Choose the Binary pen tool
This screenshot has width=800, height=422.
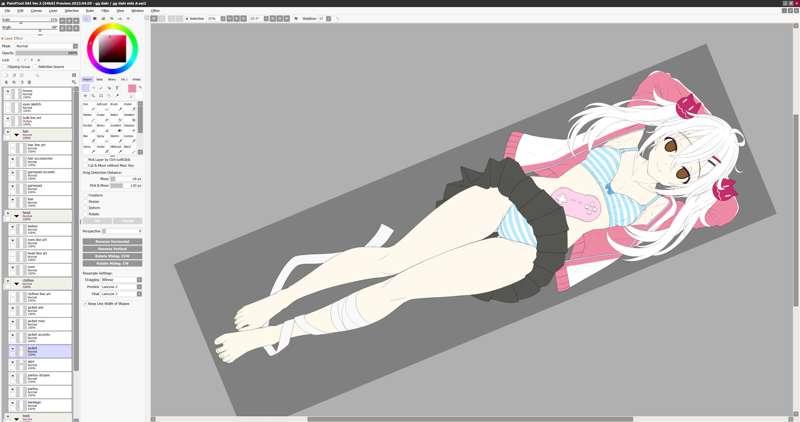102,128
